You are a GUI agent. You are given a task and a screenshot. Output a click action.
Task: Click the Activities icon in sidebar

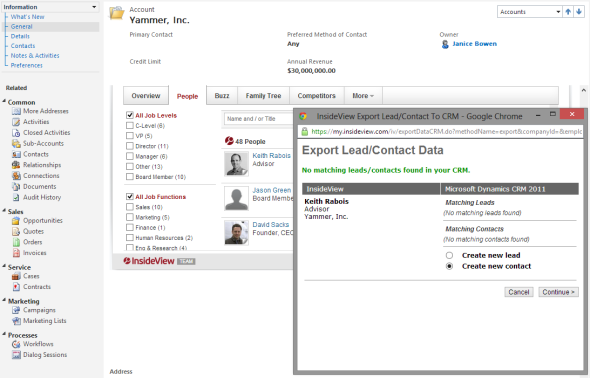click(x=16, y=122)
